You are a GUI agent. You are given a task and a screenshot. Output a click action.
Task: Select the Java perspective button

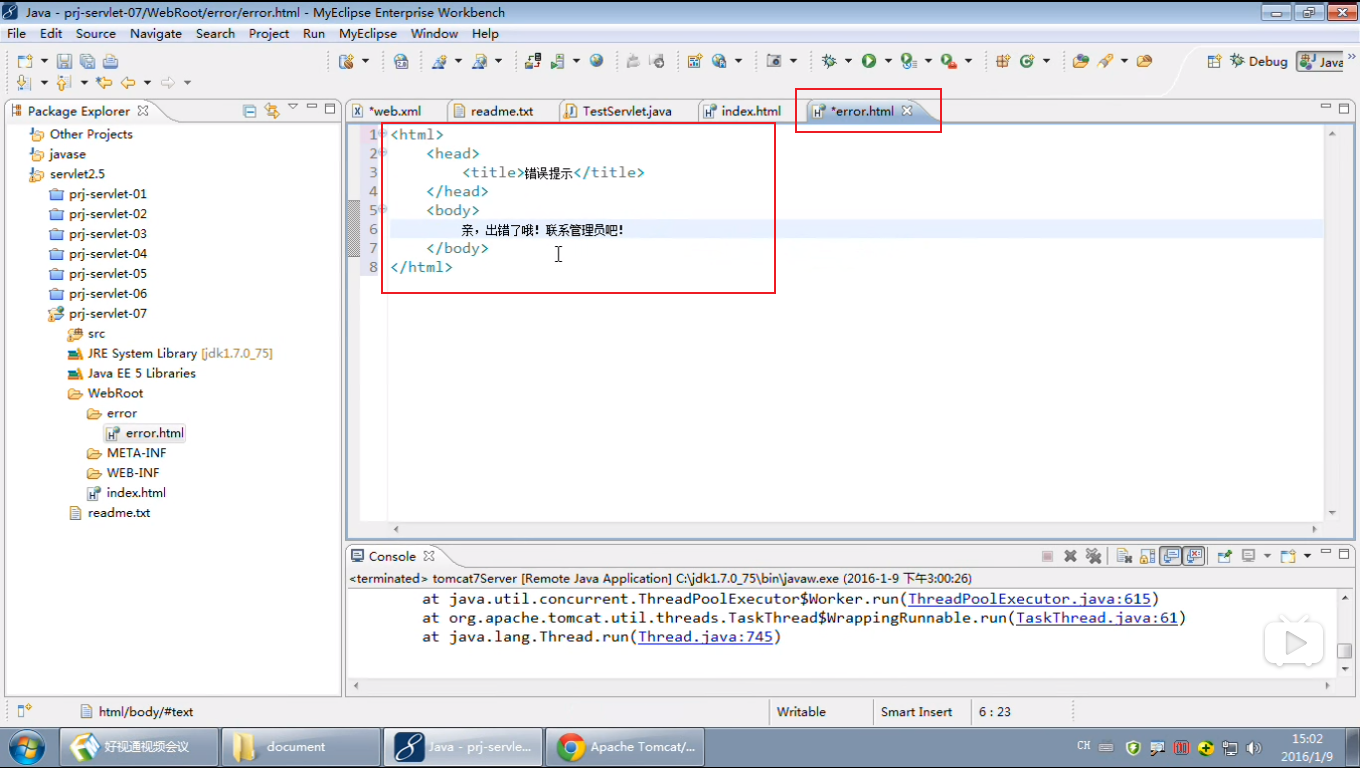[x=1321, y=61]
